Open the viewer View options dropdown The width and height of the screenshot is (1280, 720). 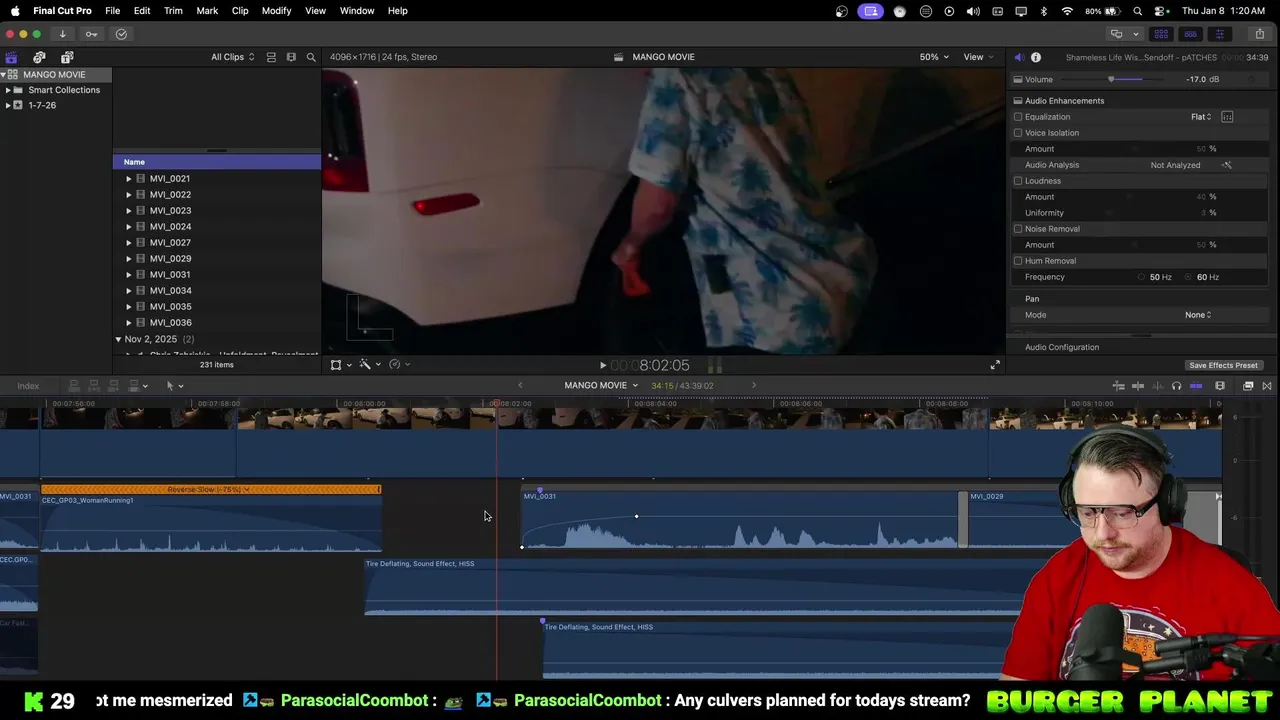pos(977,57)
